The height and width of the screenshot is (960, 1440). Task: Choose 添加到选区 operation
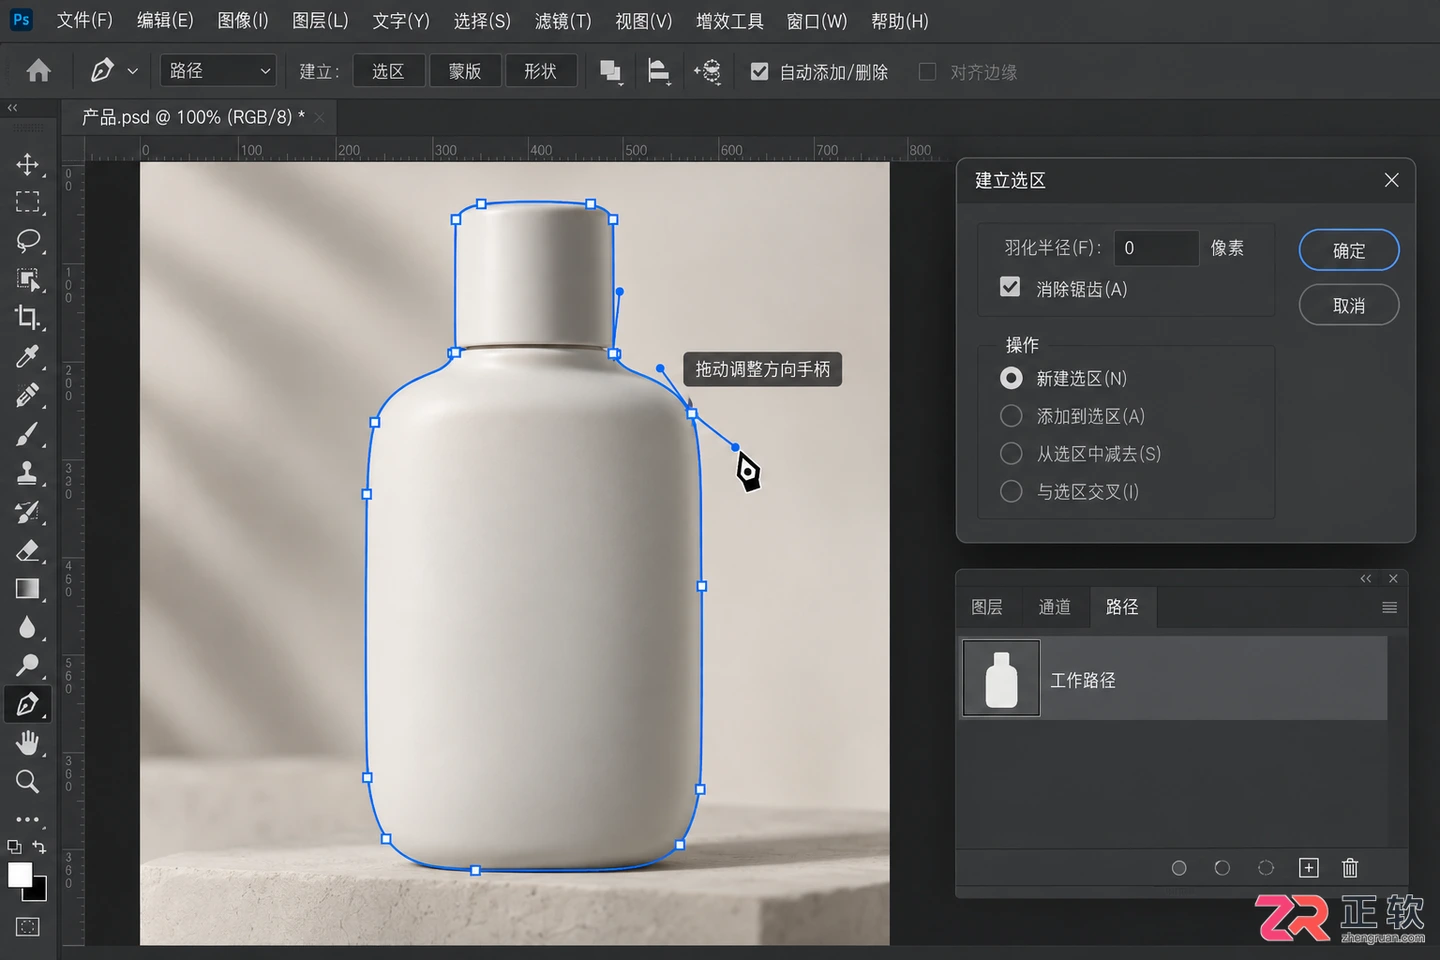[1012, 416]
